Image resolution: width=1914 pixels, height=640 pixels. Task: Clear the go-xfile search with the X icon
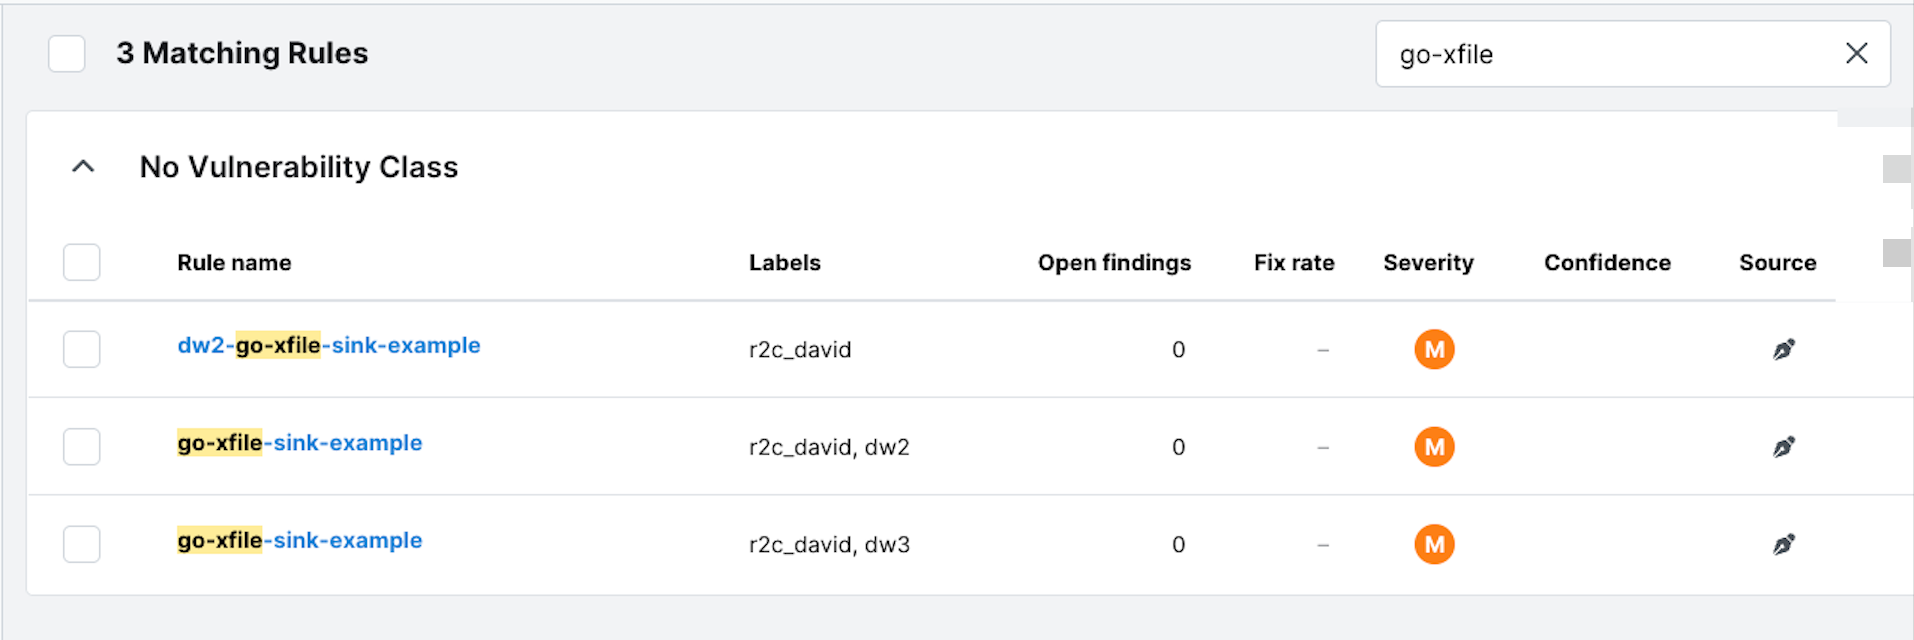[1856, 53]
